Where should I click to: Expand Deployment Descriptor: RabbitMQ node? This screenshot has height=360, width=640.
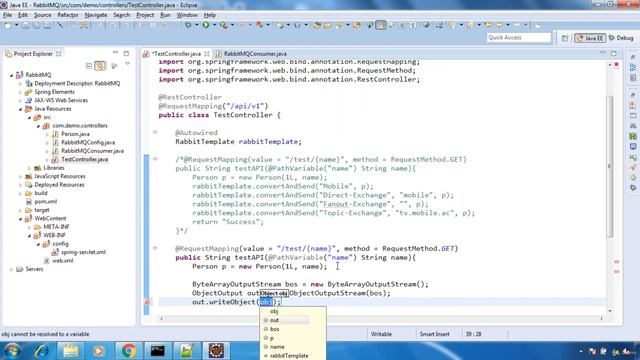20,84
